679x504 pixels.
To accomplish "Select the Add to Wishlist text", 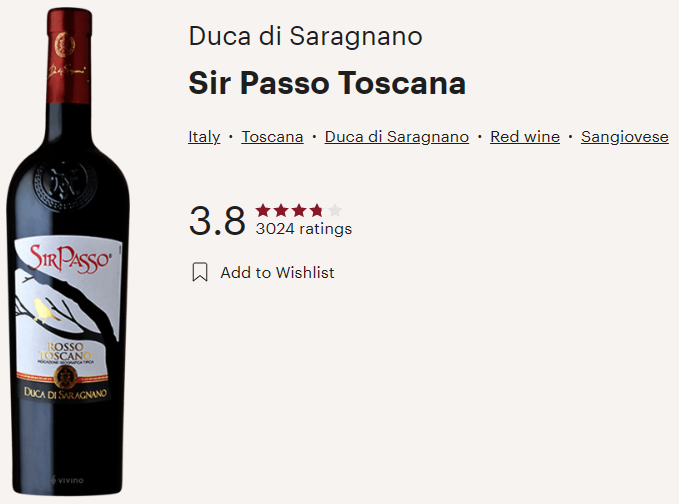I will pyautogui.click(x=277, y=273).
